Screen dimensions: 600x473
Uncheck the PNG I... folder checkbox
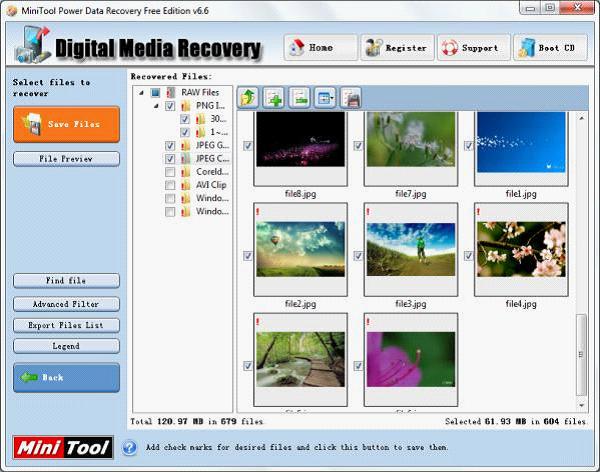click(x=170, y=106)
